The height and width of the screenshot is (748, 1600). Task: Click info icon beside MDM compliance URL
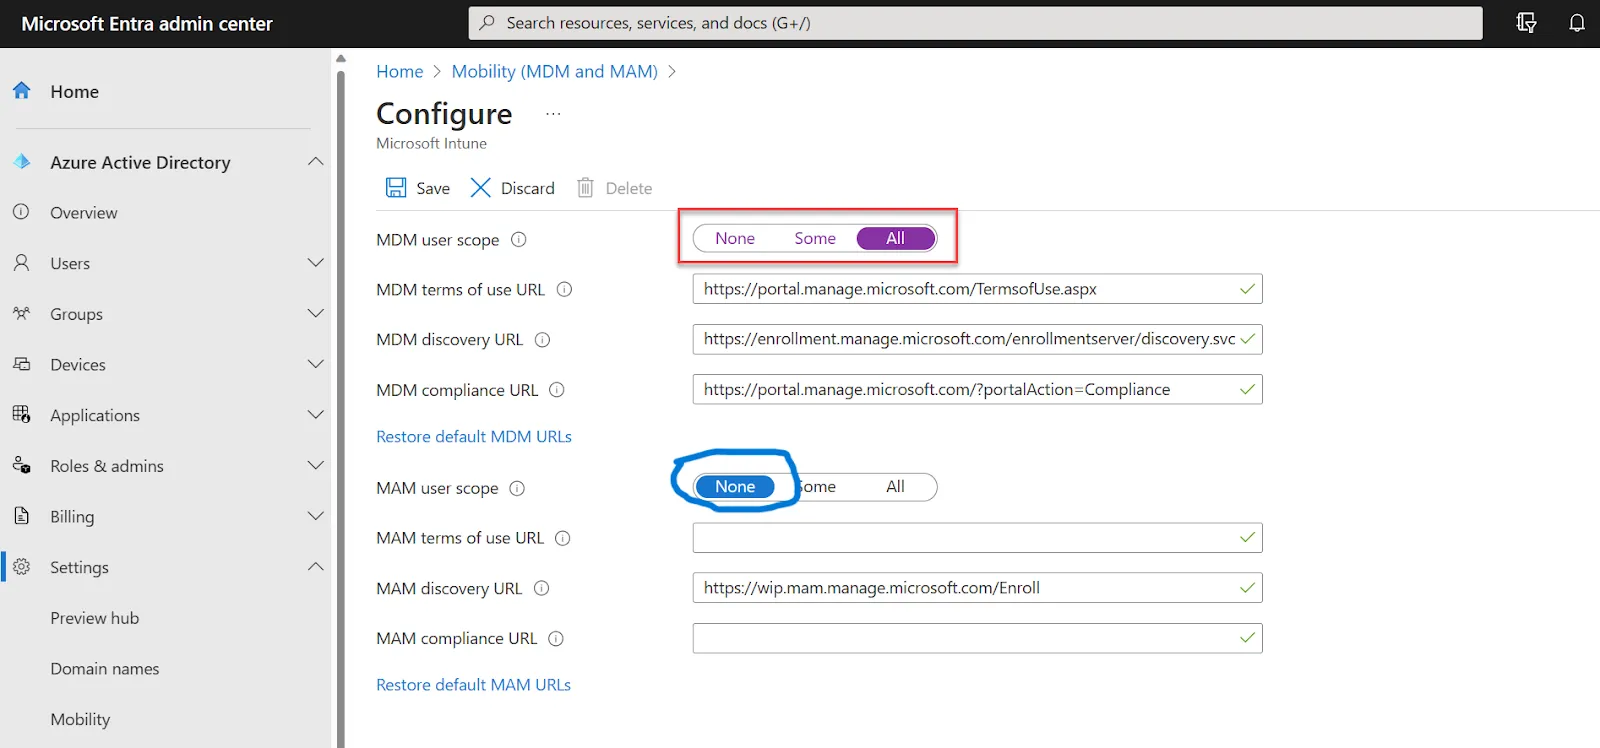557,389
